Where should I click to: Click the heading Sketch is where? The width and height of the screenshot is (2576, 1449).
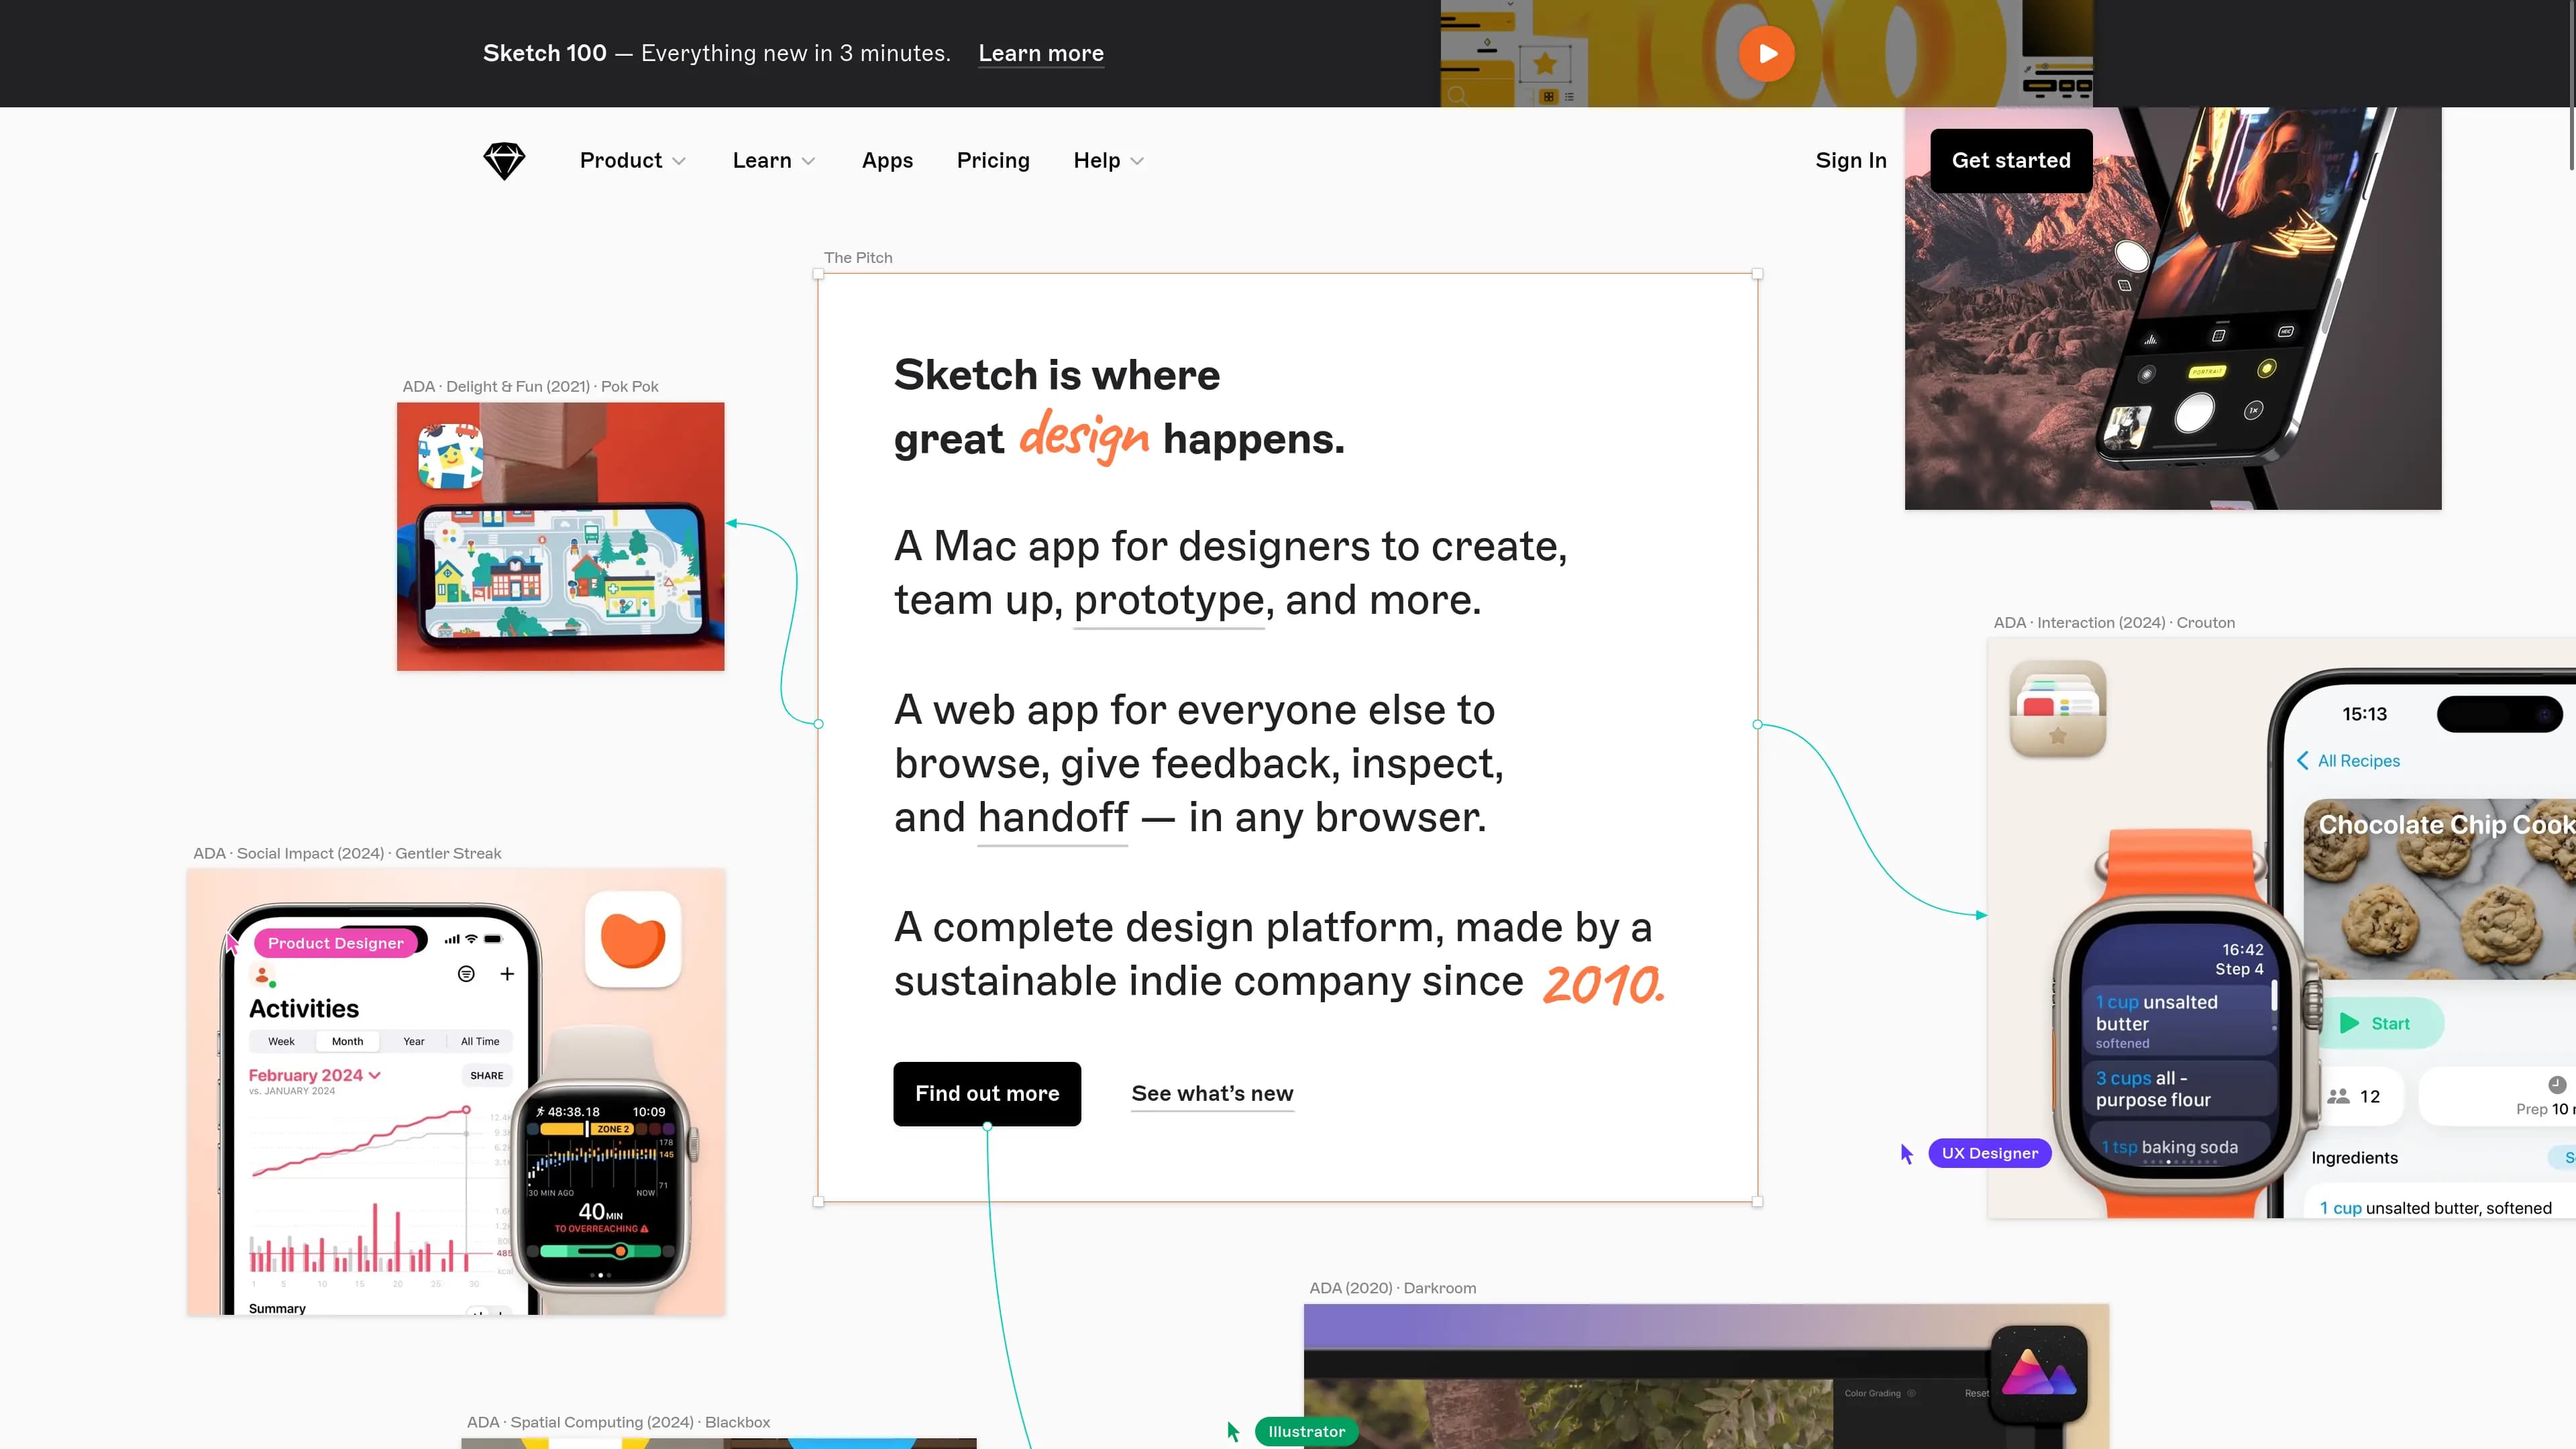(x=1057, y=375)
